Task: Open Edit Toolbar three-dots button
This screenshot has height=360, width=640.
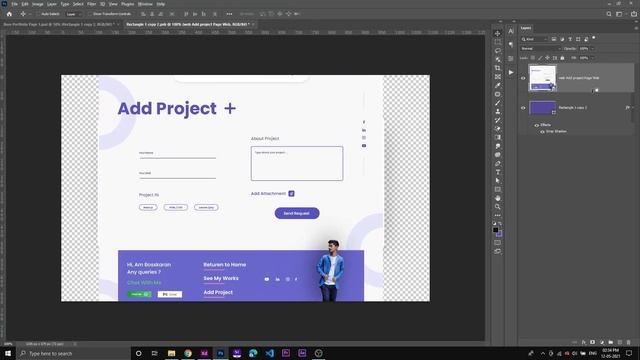Action: click(x=497, y=215)
